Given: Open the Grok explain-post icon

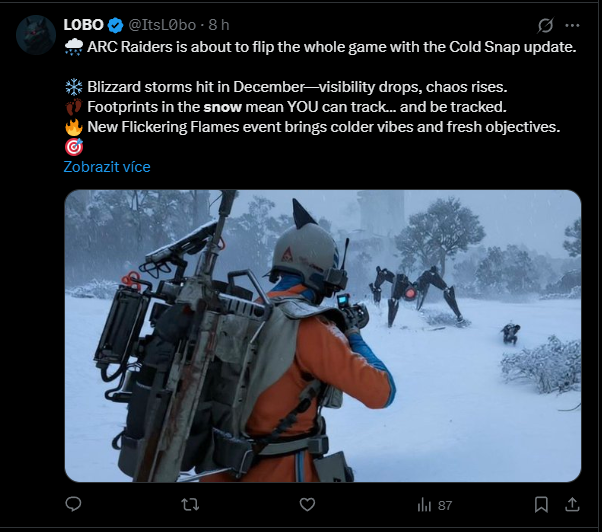Looking at the screenshot, I should 545,25.
